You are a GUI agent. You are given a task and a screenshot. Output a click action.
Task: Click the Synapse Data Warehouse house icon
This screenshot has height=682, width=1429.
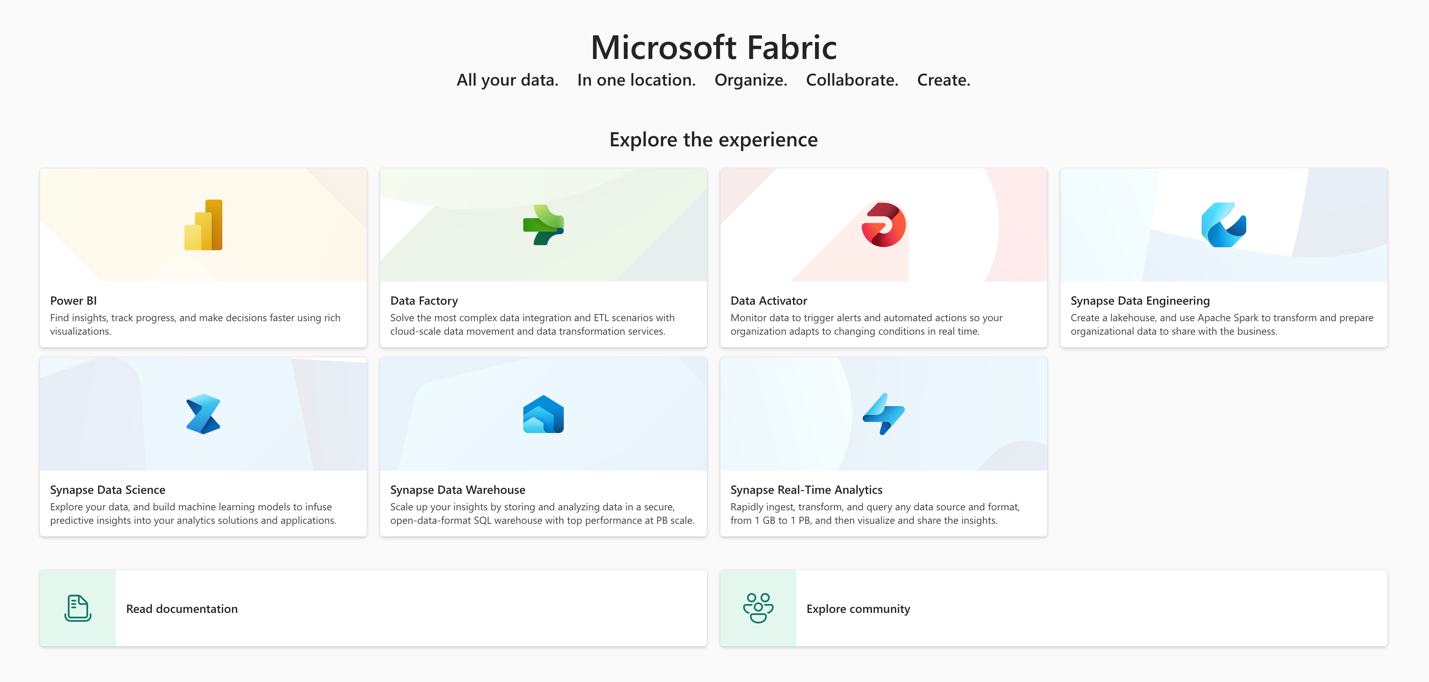[543, 414]
